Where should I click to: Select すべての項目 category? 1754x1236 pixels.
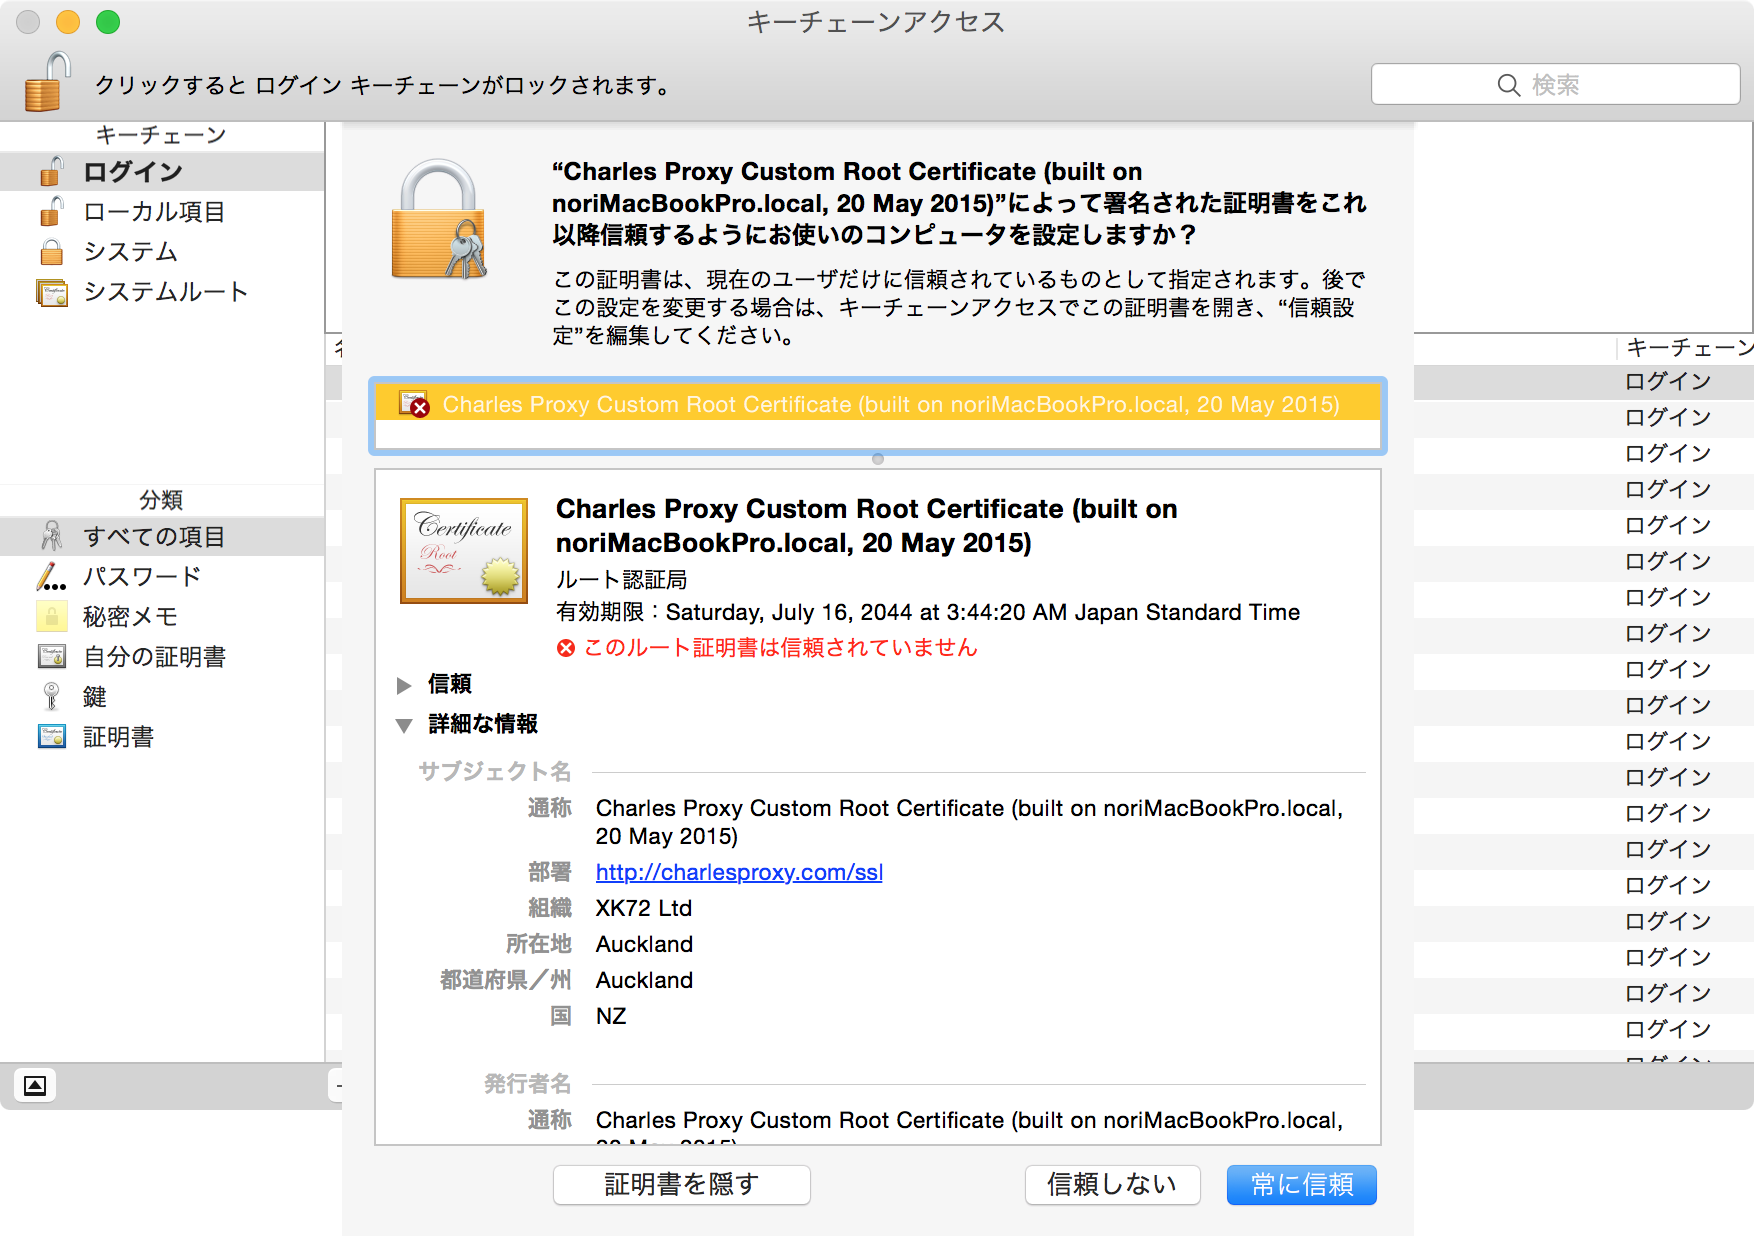point(162,537)
